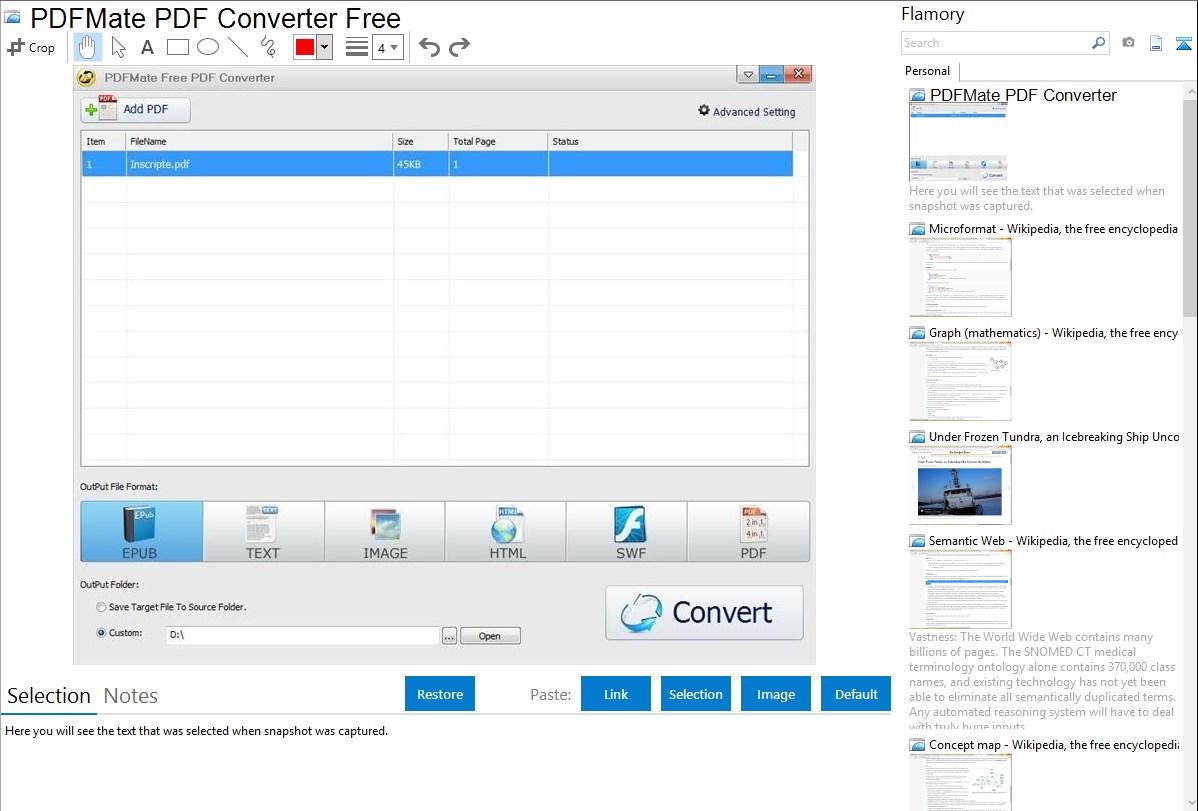This screenshot has width=1198, height=811.
Task: Click the Open folder button
Action: pos(490,636)
